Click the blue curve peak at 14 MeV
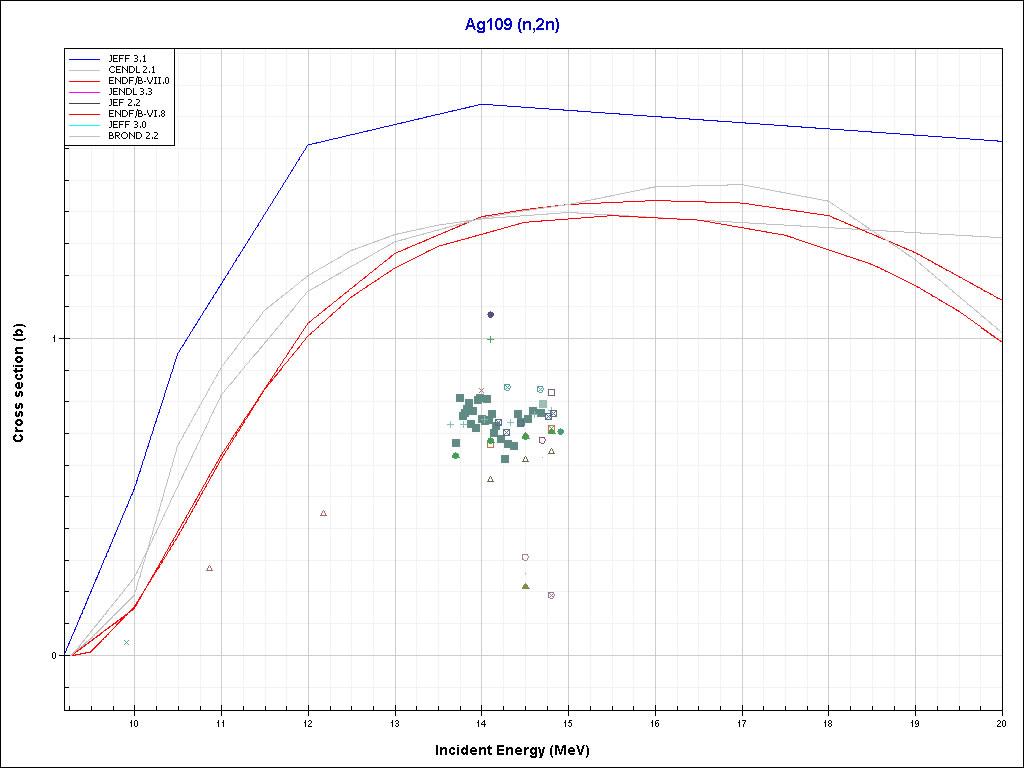Image resolution: width=1024 pixels, height=768 pixels. coord(481,104)
